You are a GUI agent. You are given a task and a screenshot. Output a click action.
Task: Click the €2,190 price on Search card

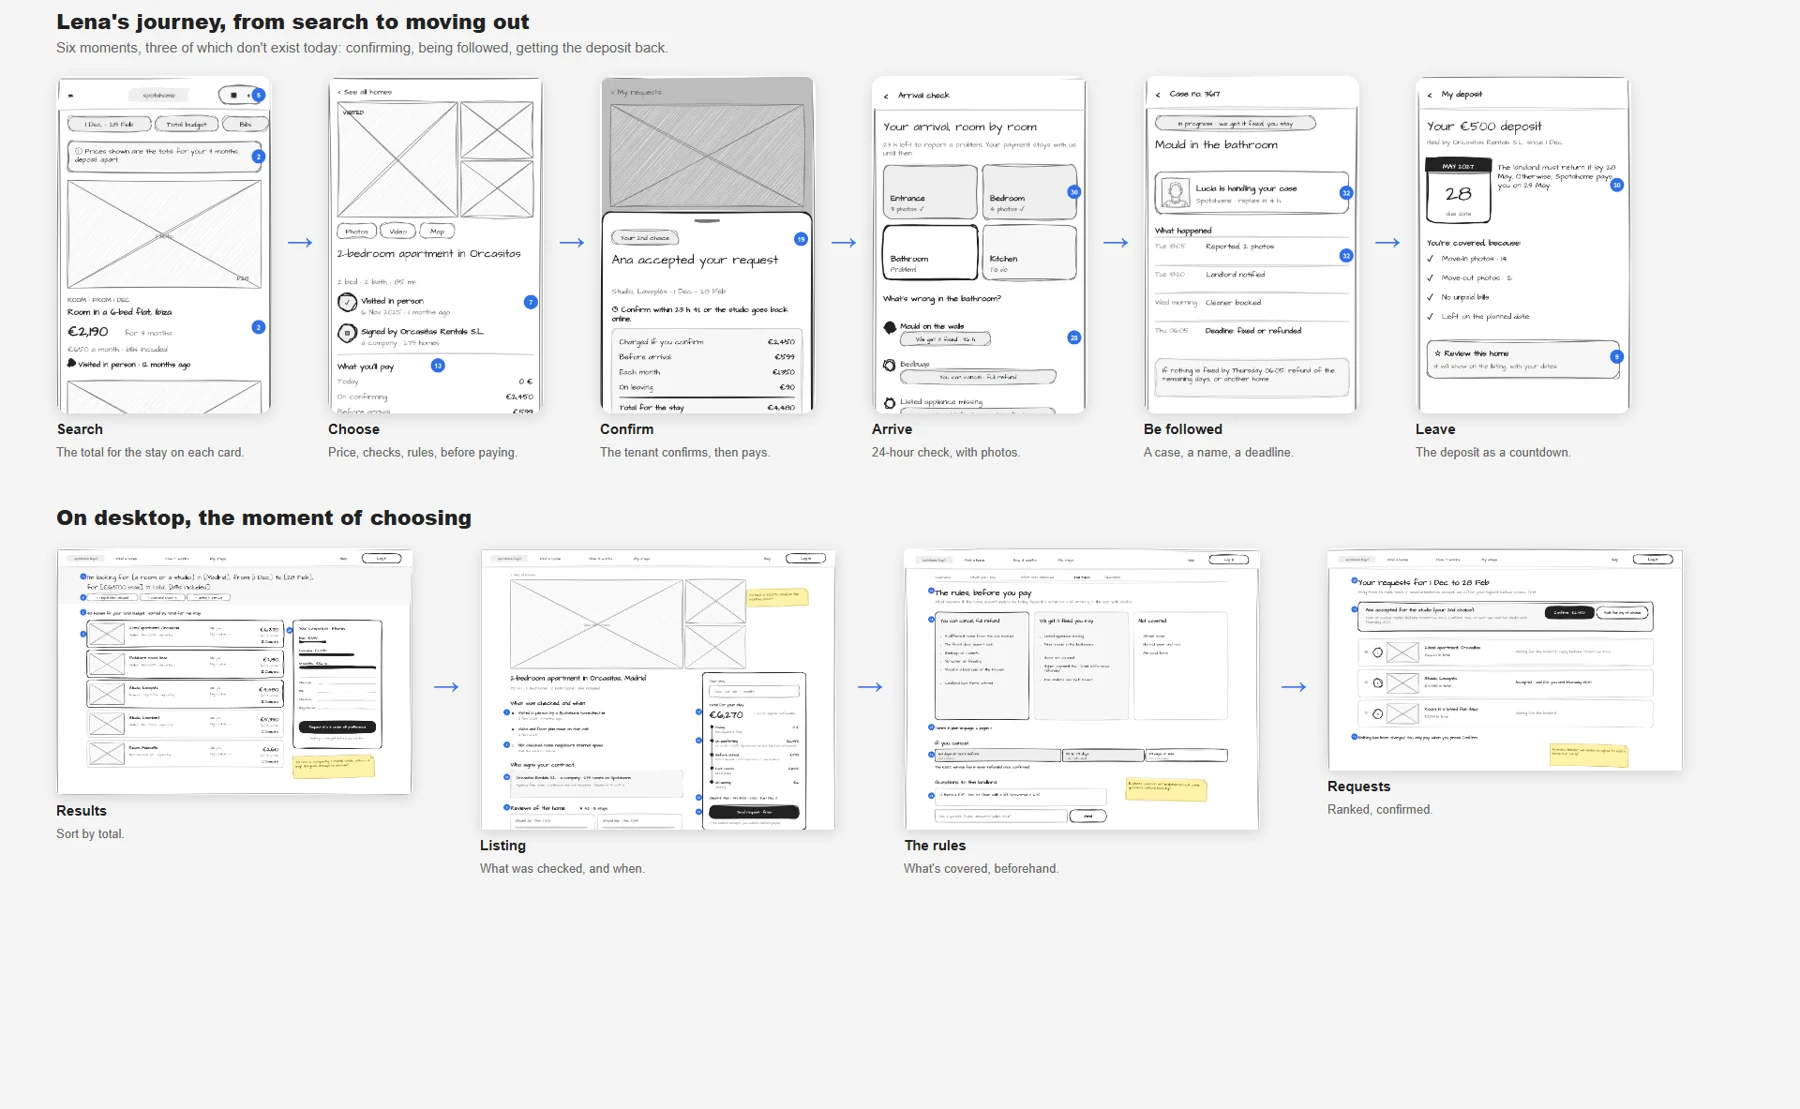(88, 331)
